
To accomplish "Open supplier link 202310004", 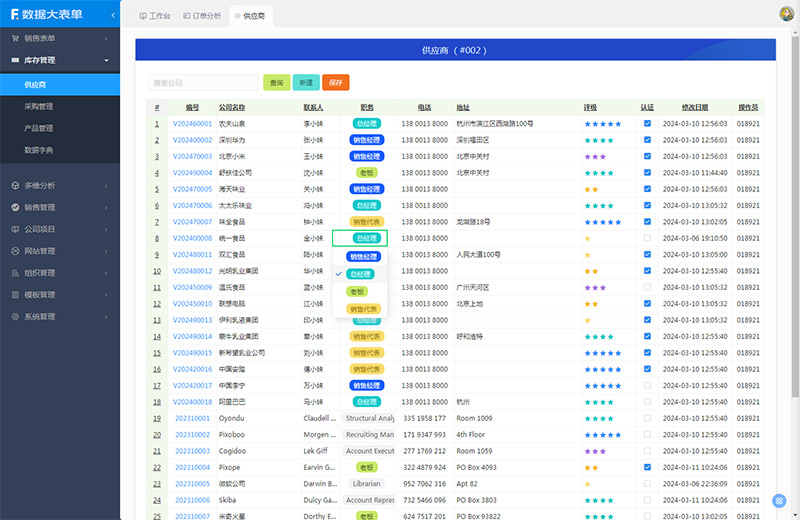I will click(x=192, y=467).
